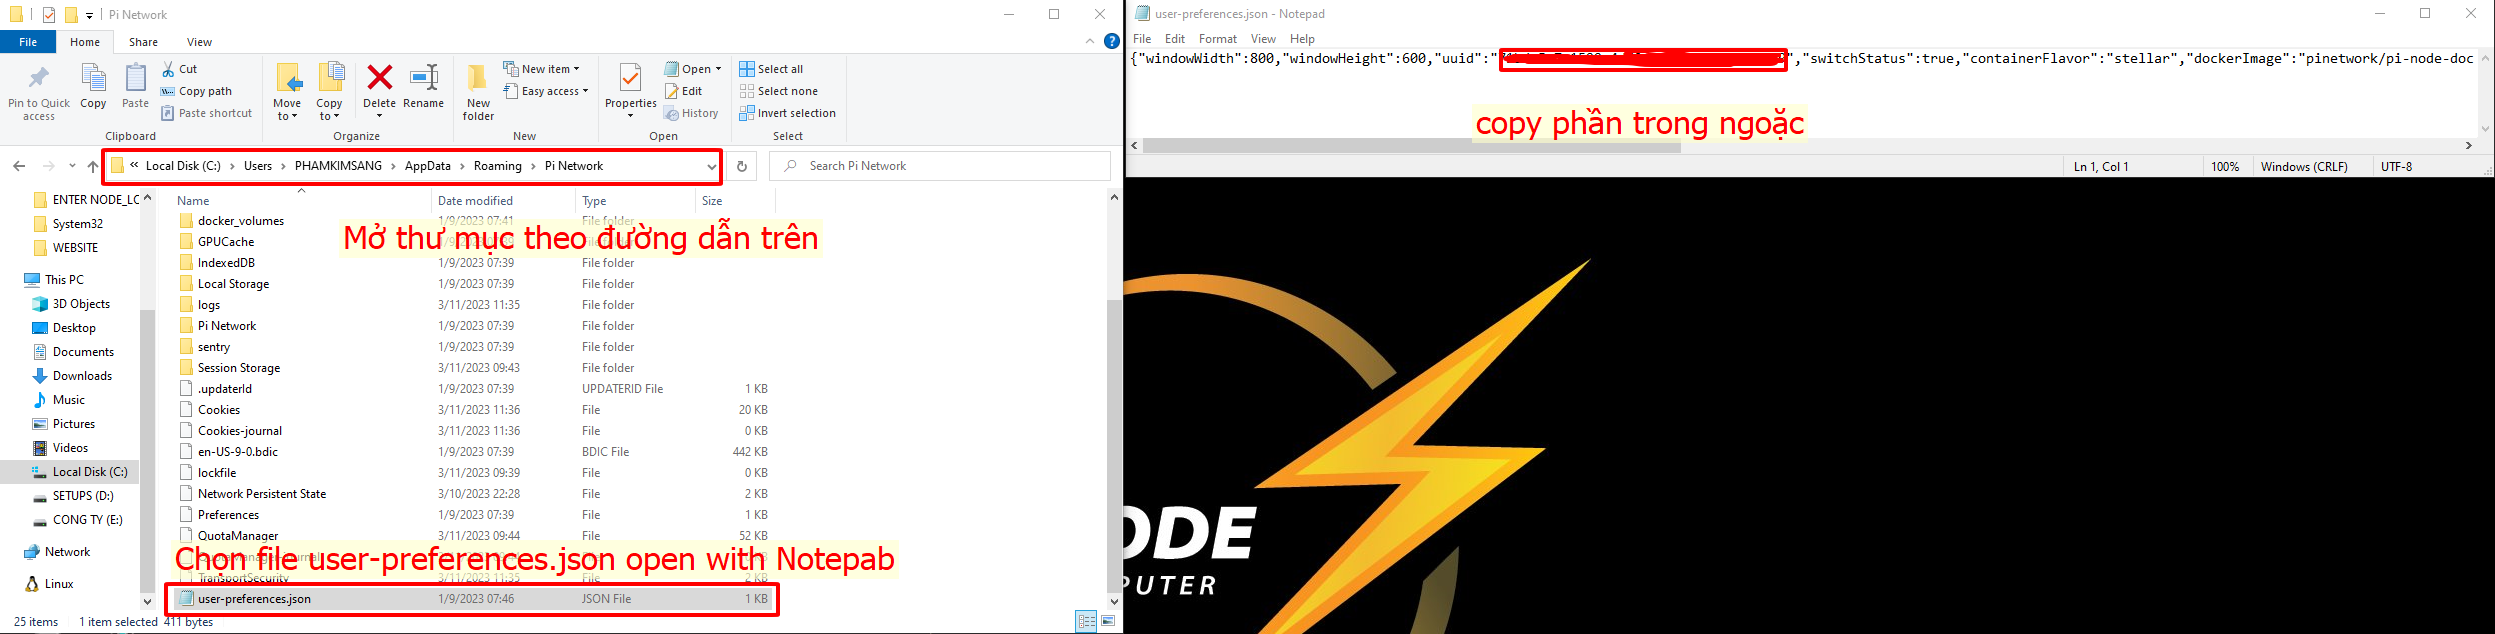The height and width of the screenshot is (634, 2495).
Task: Select the user-preferences.json file
Action: [x=473, y=599]
